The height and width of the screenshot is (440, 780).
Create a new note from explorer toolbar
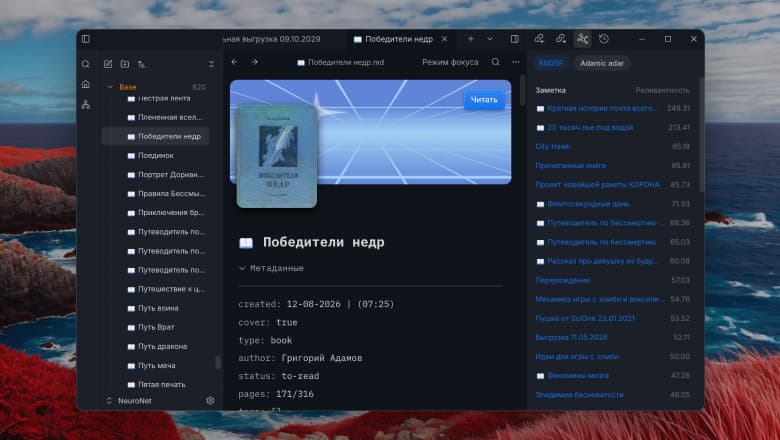coord(108,64)
